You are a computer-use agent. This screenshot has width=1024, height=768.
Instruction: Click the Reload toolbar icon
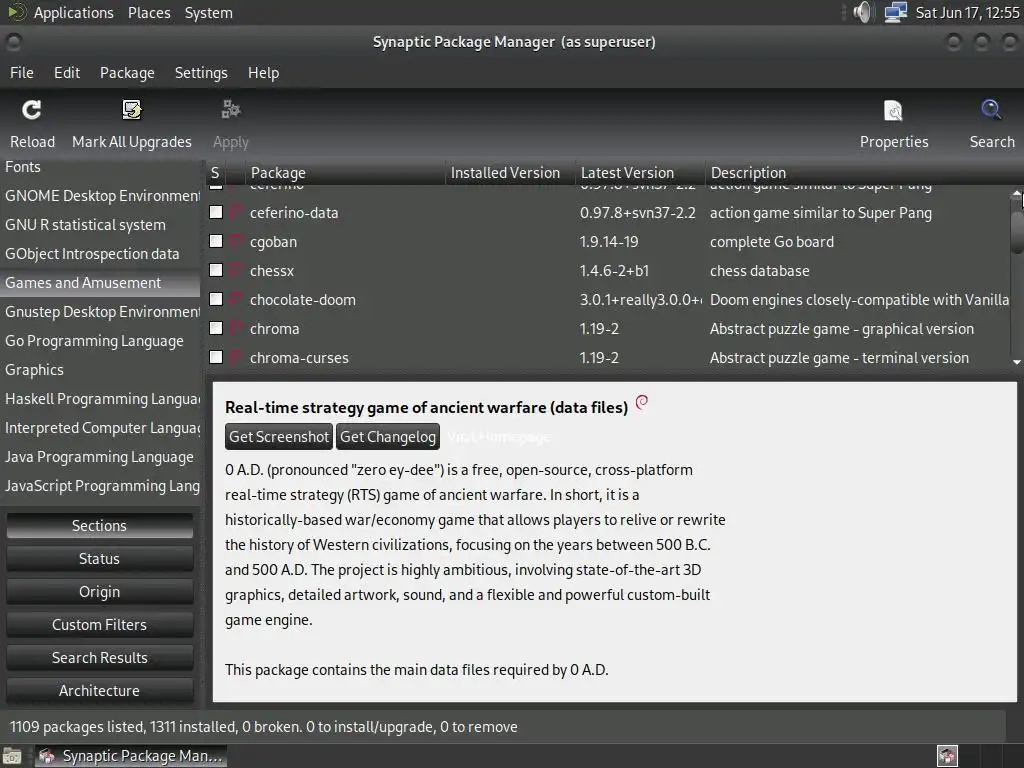[31, 110]
